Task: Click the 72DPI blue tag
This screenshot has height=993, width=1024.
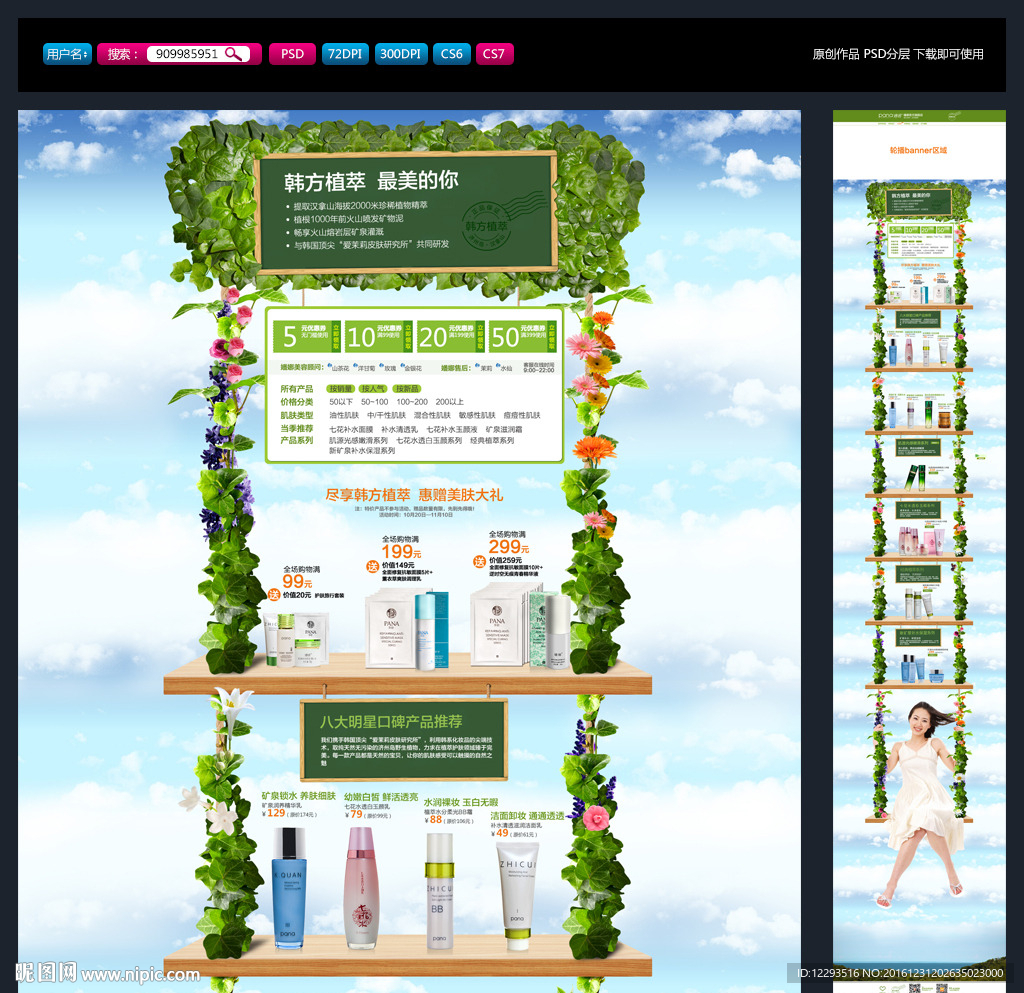Action: pos(345,54)
